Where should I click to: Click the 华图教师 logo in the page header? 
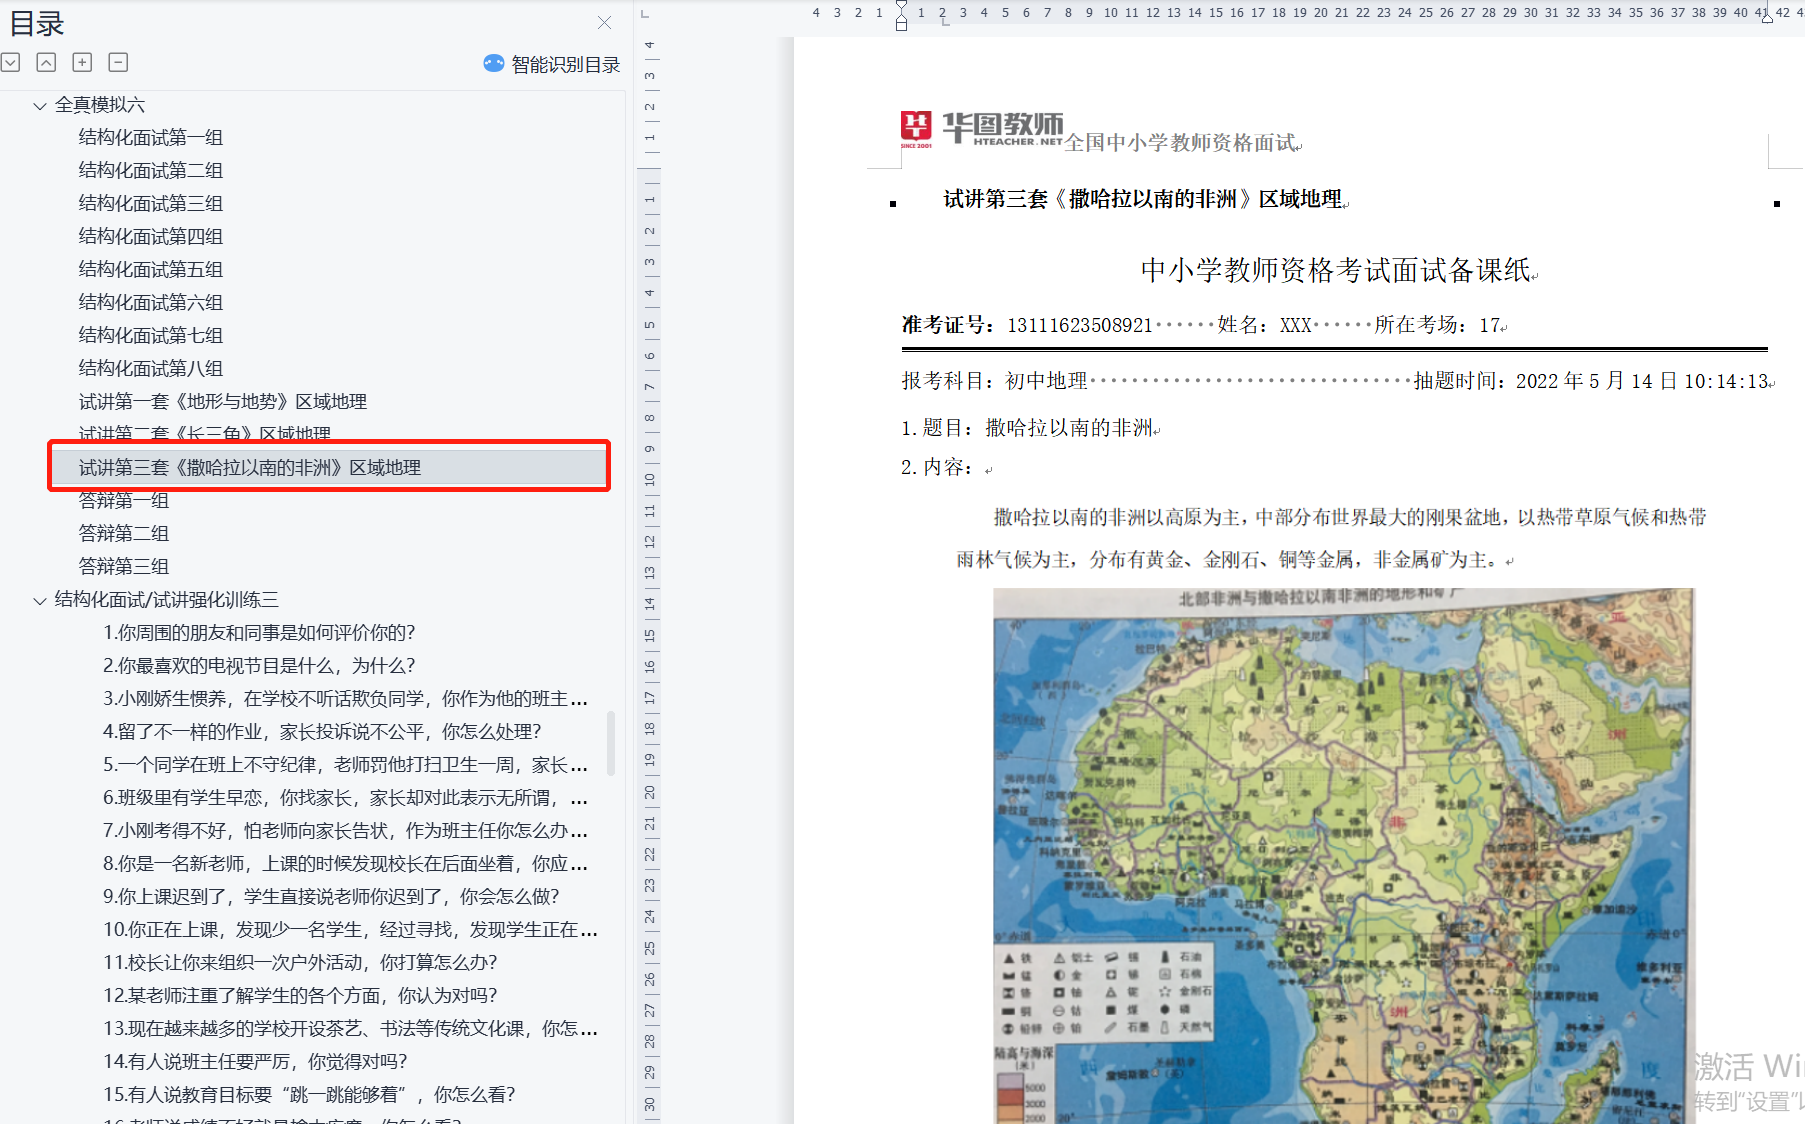tap(981, 129)
